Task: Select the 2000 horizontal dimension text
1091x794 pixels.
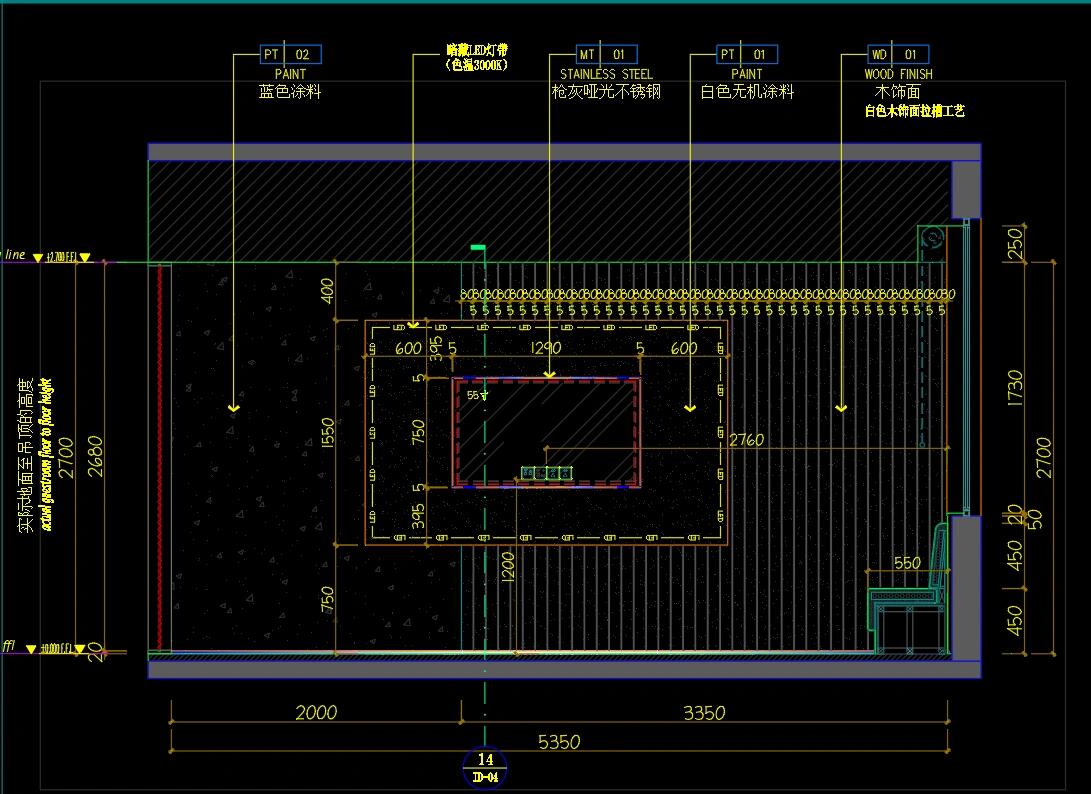Action: coord(315,713)
